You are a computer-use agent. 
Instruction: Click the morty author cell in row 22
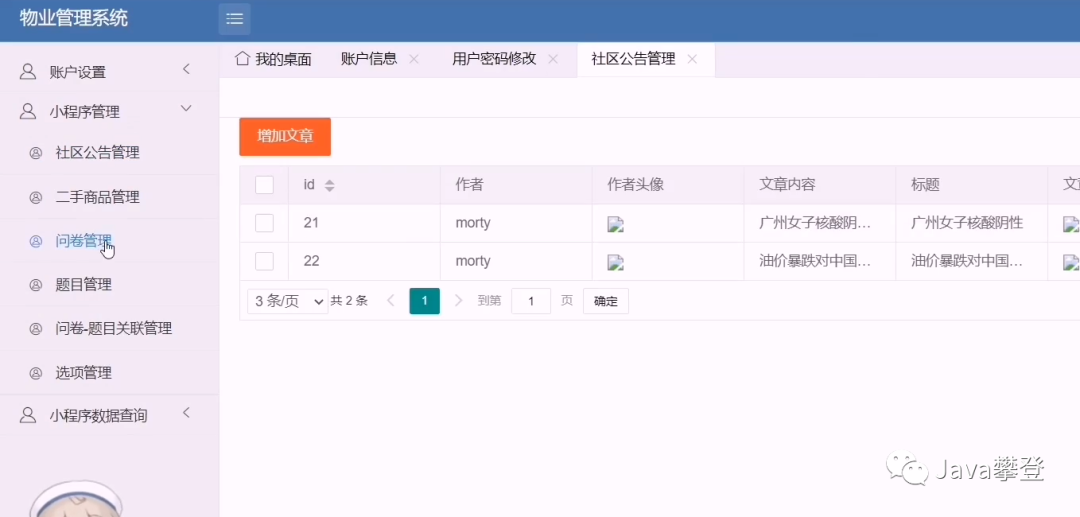click(x=516, y=261)
